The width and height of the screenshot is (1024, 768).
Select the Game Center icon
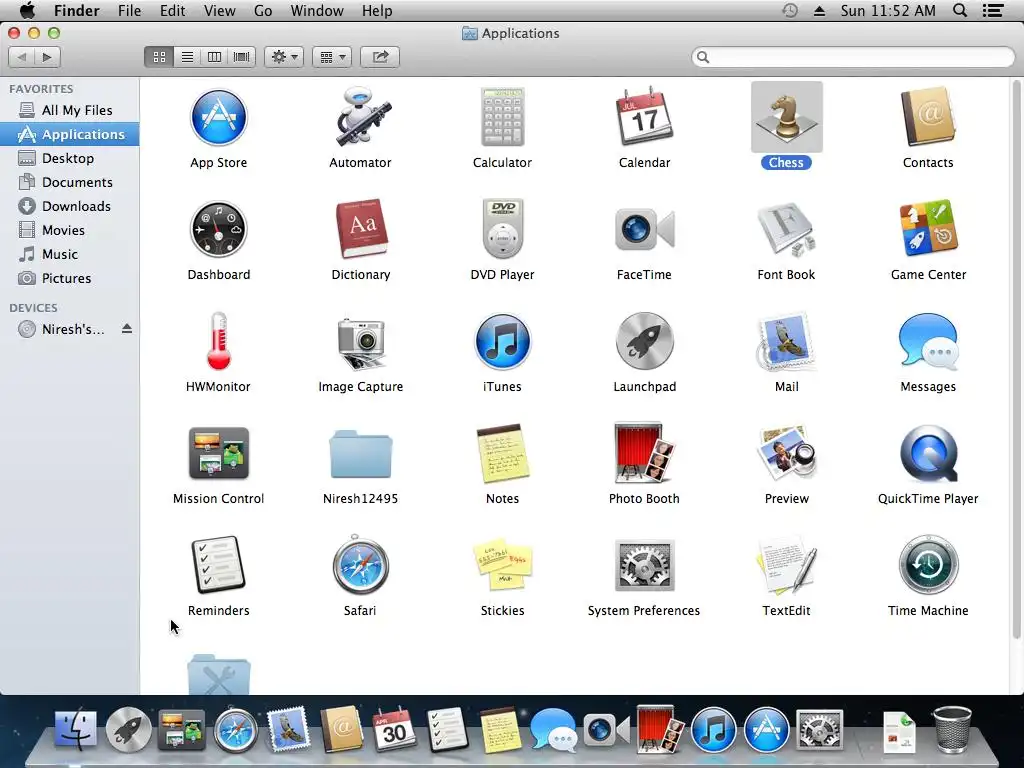pyautogui.click(x=928, y=229)
